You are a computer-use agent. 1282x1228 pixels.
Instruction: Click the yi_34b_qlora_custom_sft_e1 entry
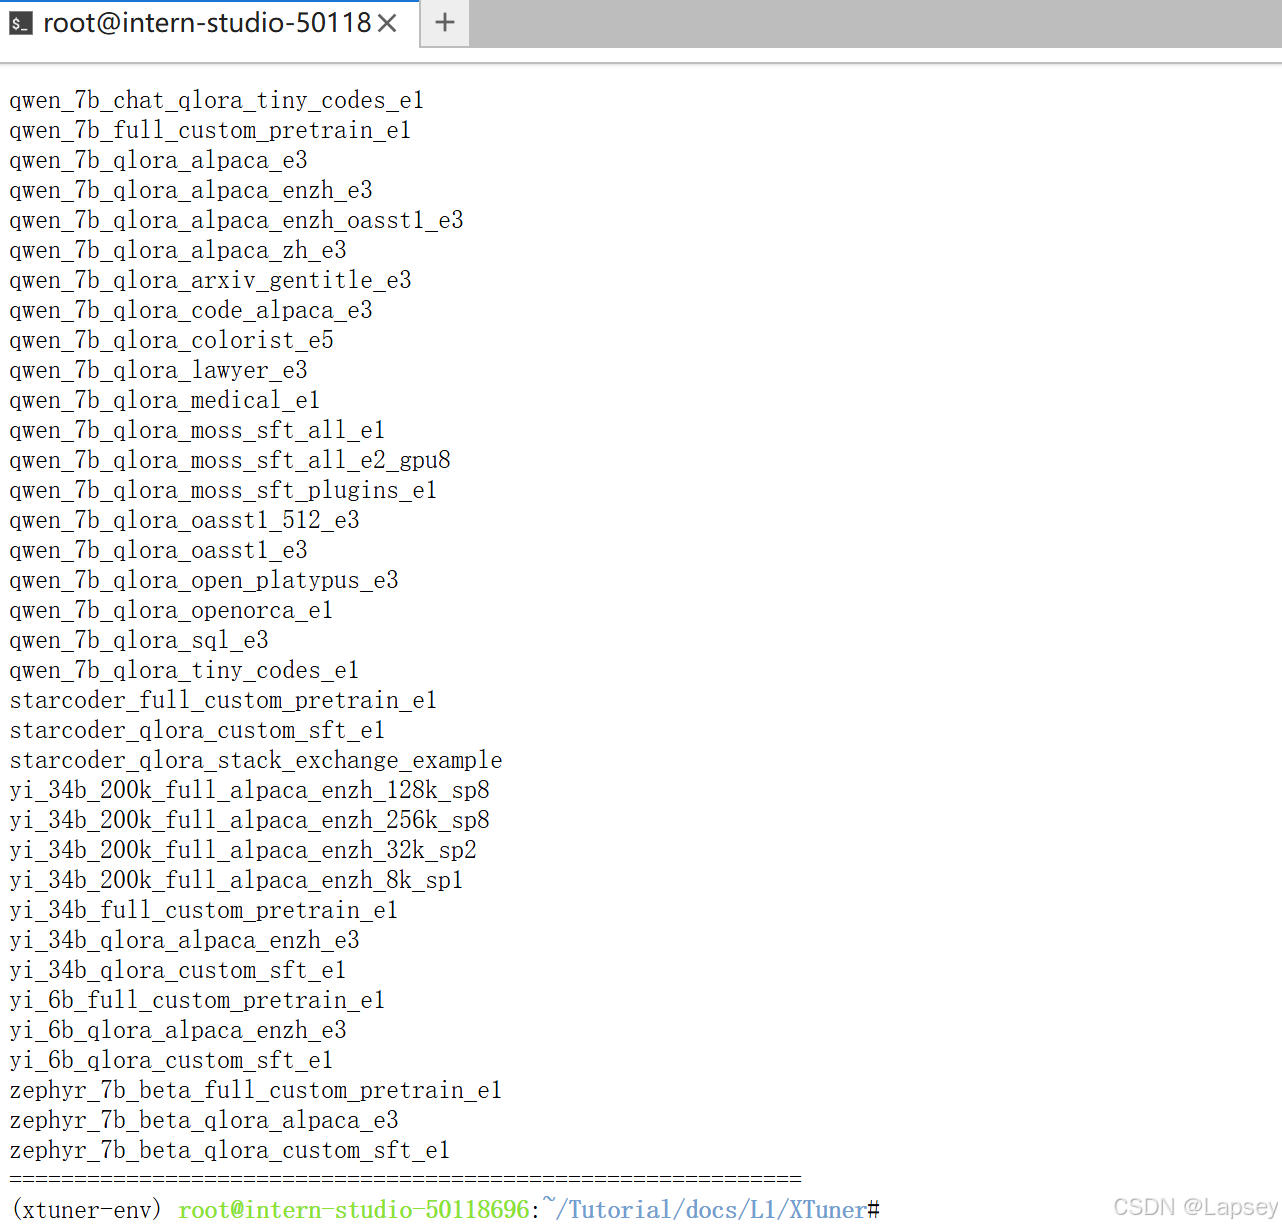177,971
